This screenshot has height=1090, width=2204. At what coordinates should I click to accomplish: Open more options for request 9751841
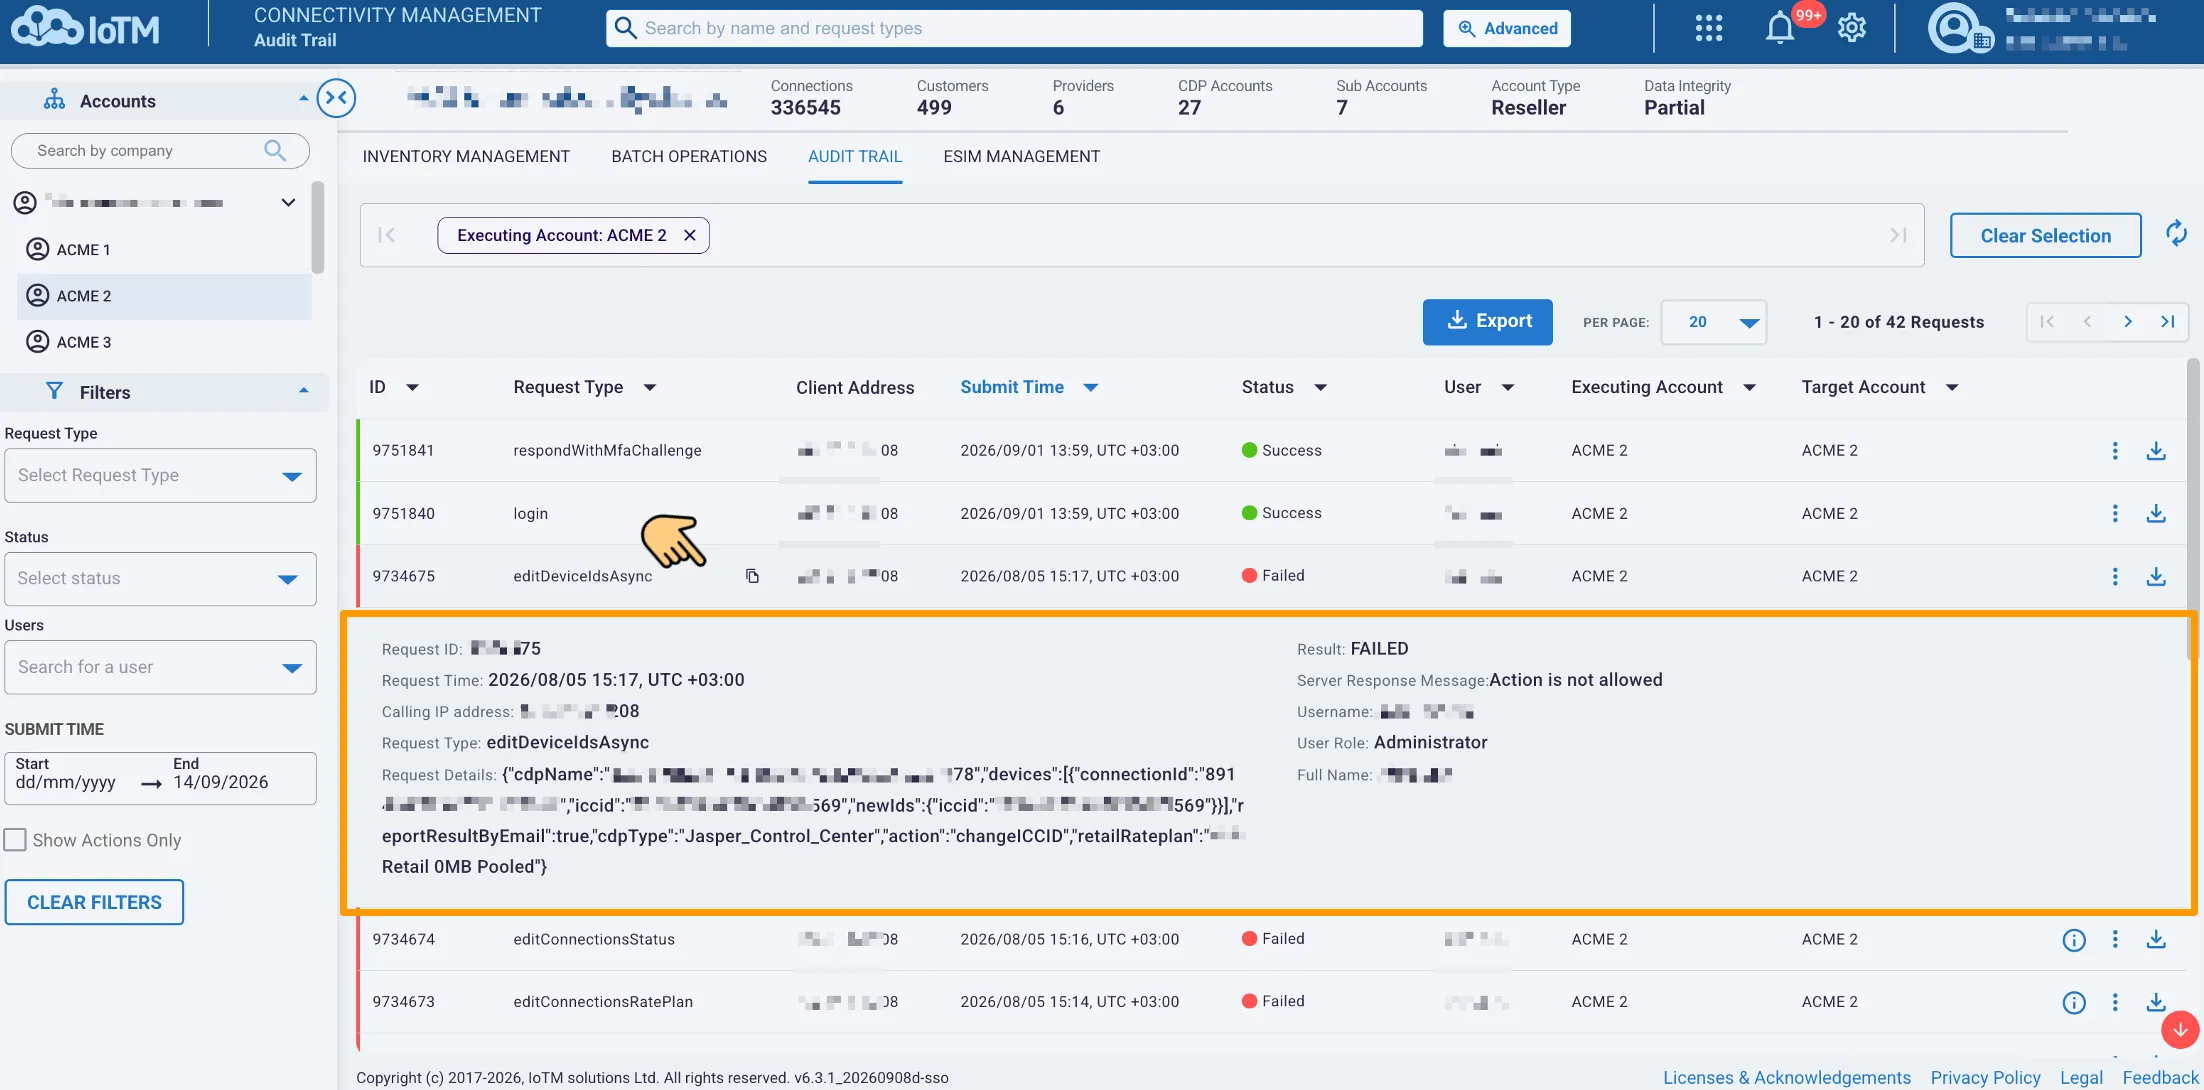[x=2115, y=451]
